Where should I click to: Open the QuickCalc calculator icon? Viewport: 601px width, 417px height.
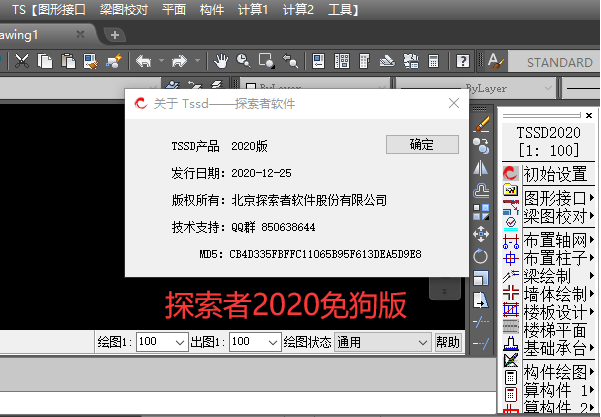click(434, 61)
